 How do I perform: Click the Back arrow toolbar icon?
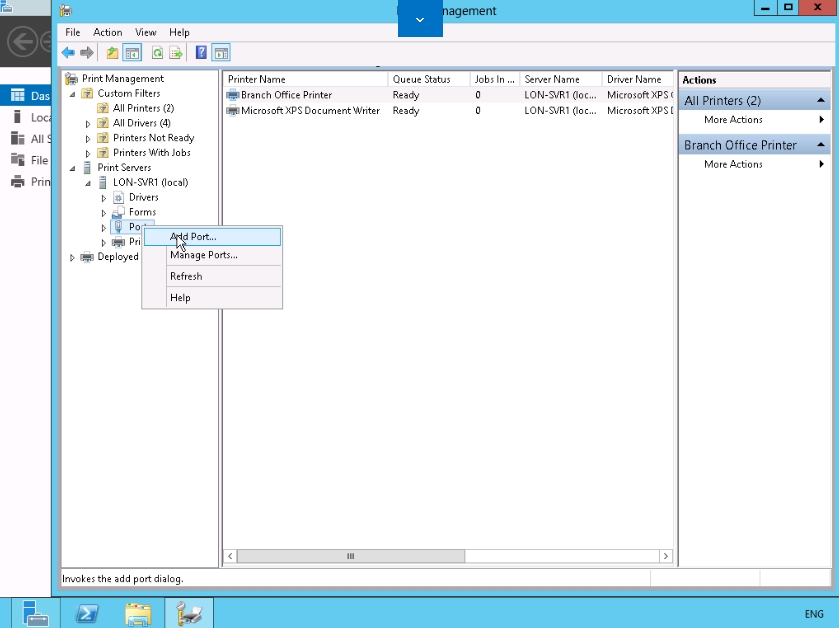[68, 53]
